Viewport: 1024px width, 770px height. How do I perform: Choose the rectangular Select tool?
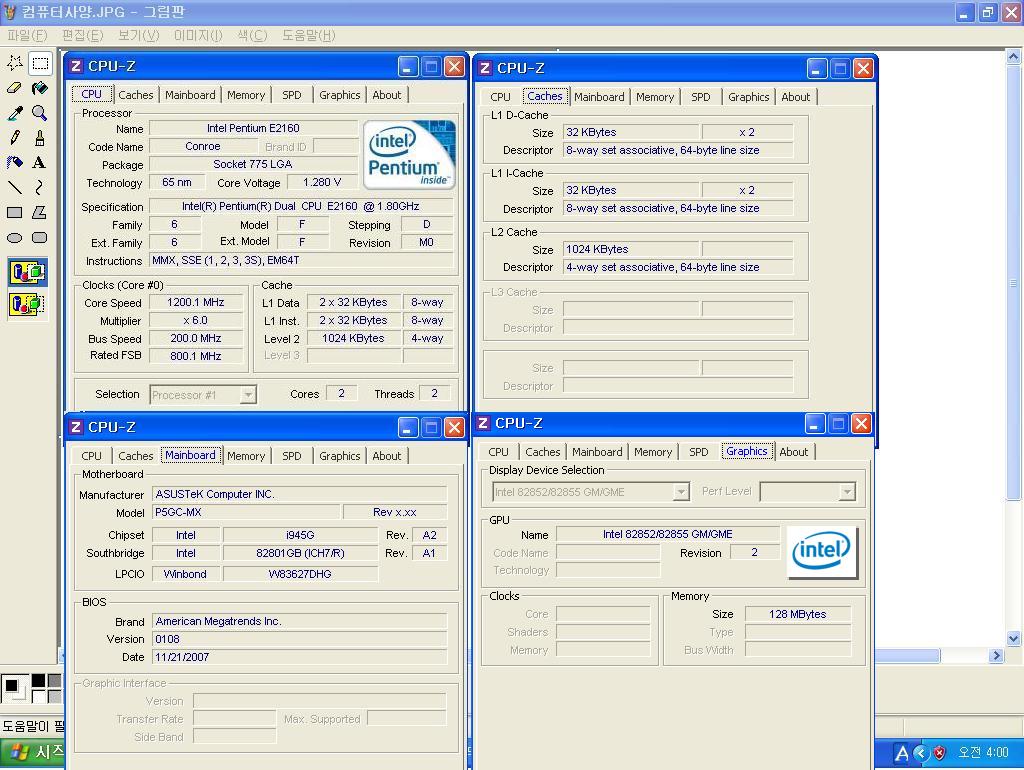pos(40,63)
